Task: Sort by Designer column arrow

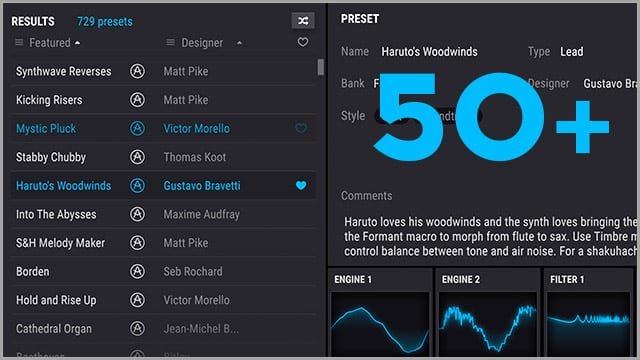Action: [240, 42]
